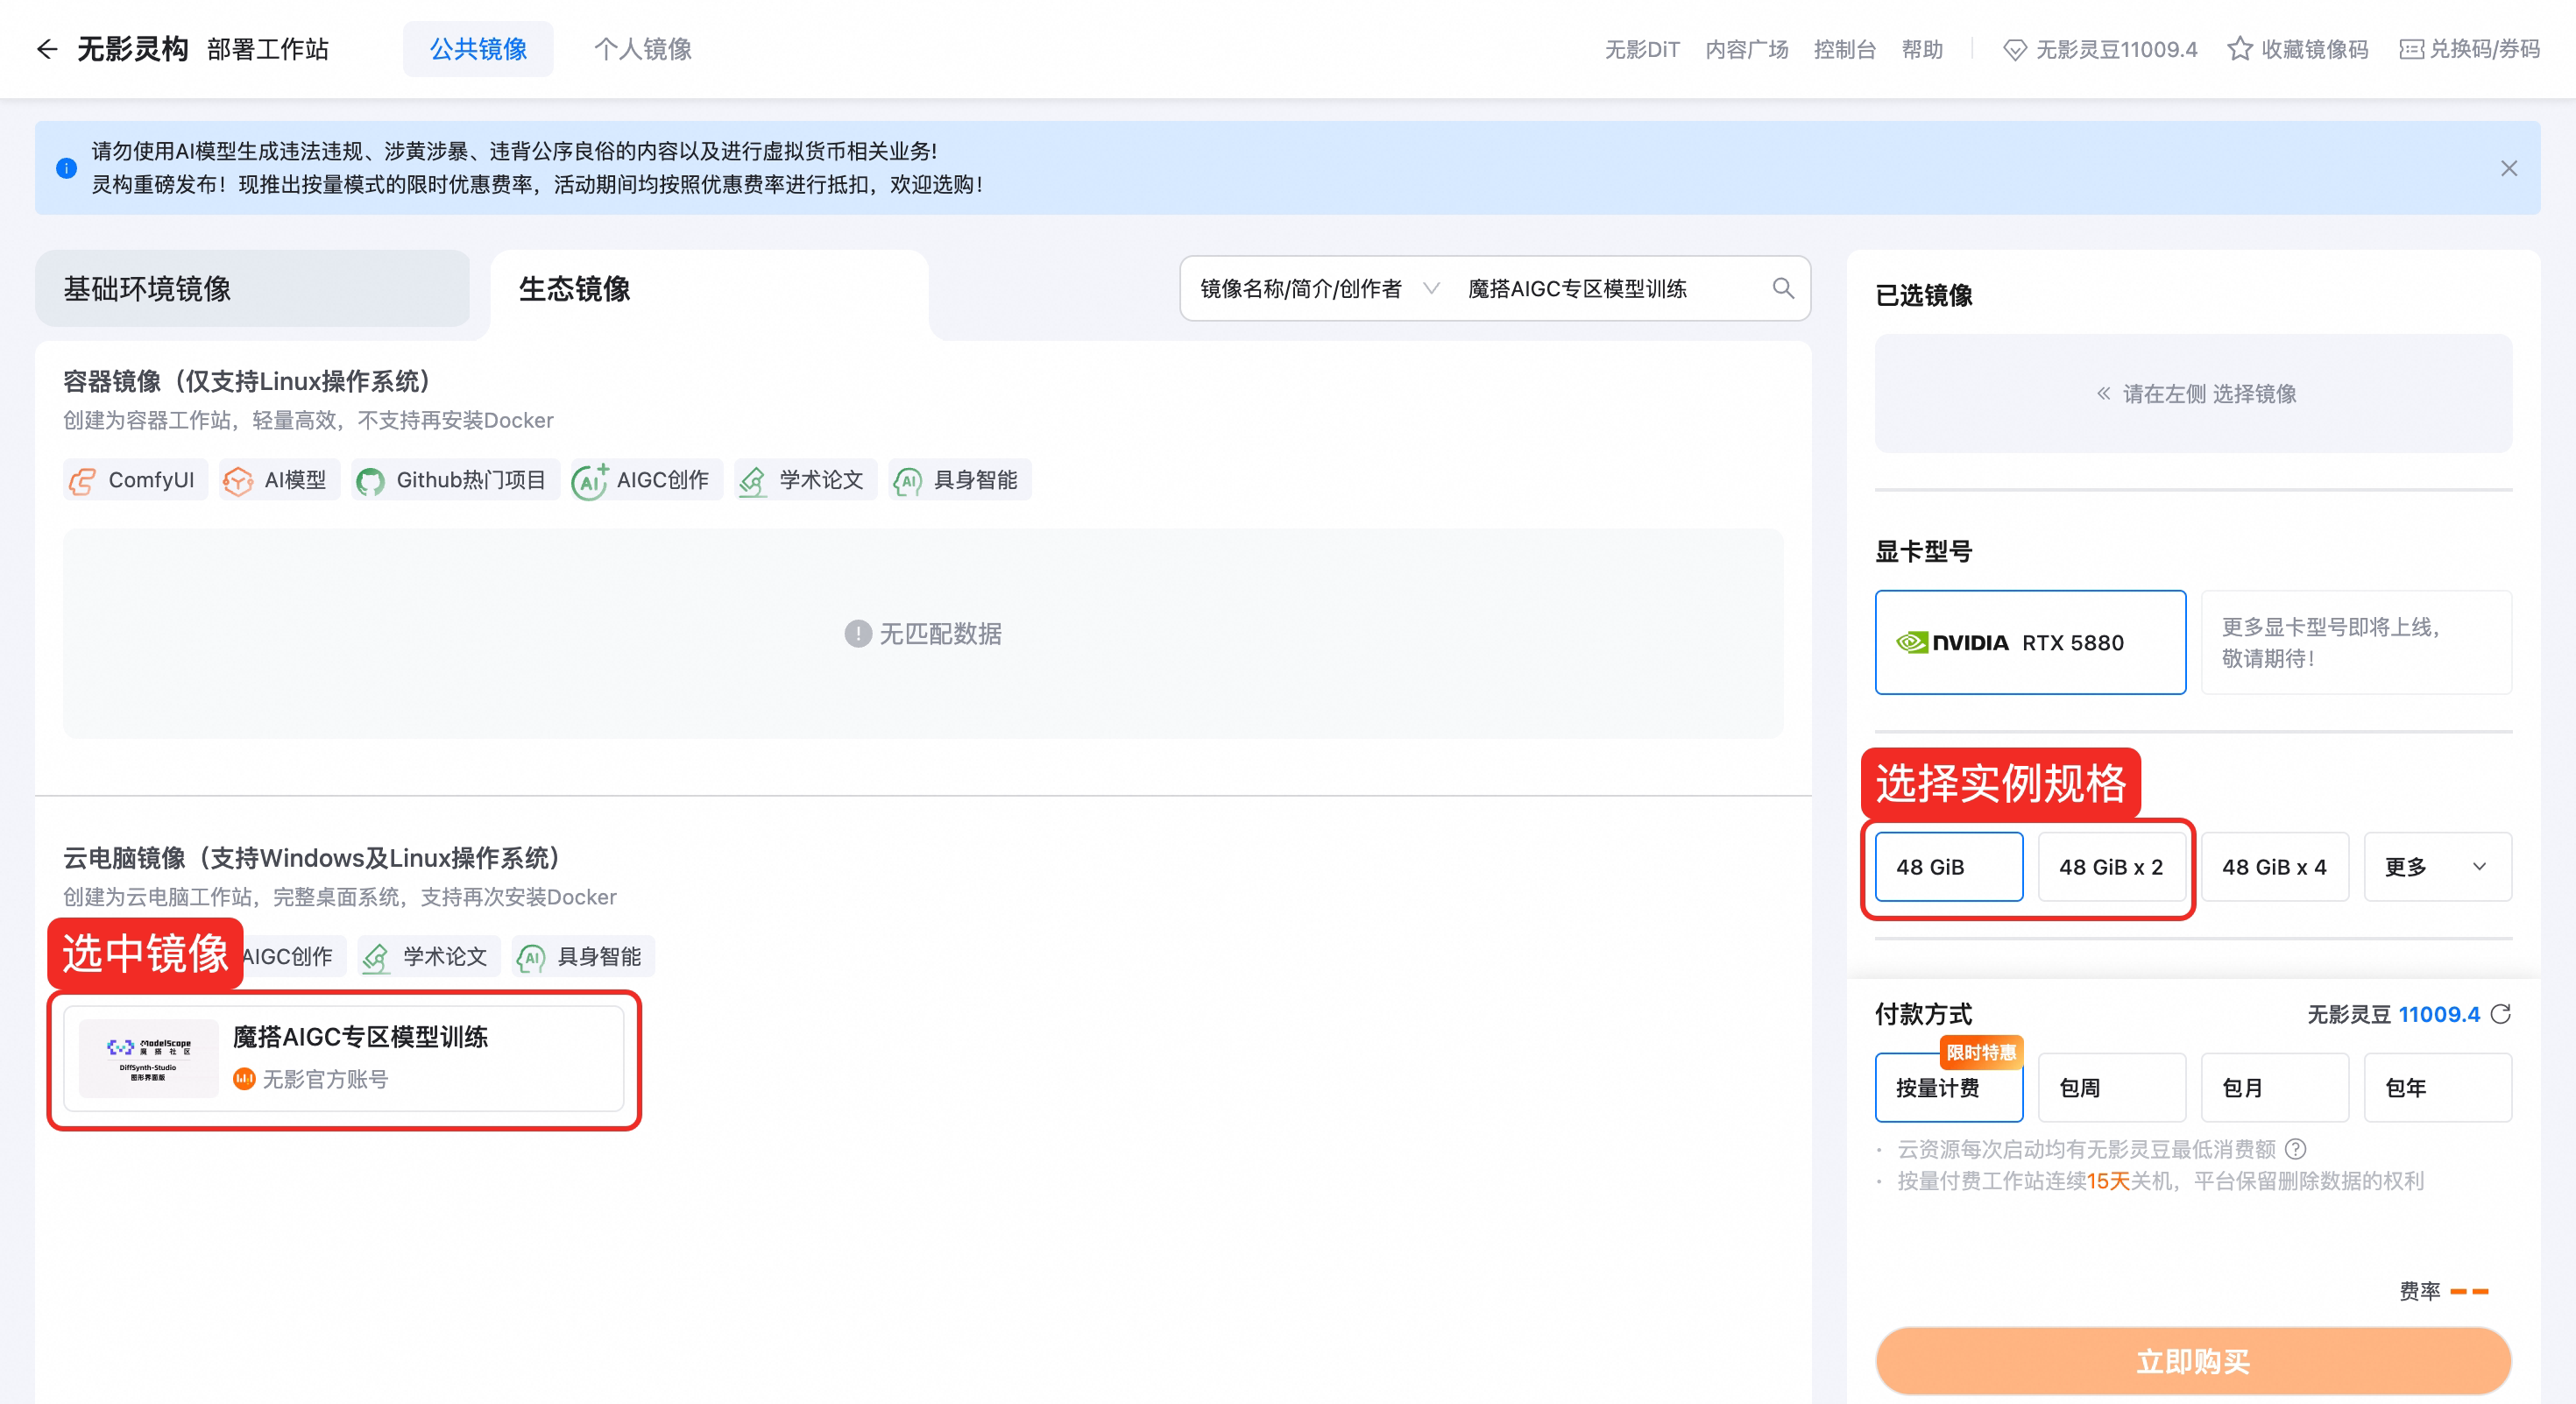Open the ModelScope image thumbnail
2576x1404 pixels.
[148, 1060]
